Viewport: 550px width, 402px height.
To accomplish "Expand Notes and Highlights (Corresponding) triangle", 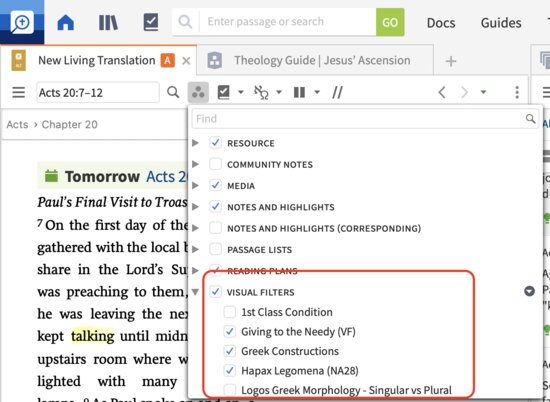I will [195, 228].
